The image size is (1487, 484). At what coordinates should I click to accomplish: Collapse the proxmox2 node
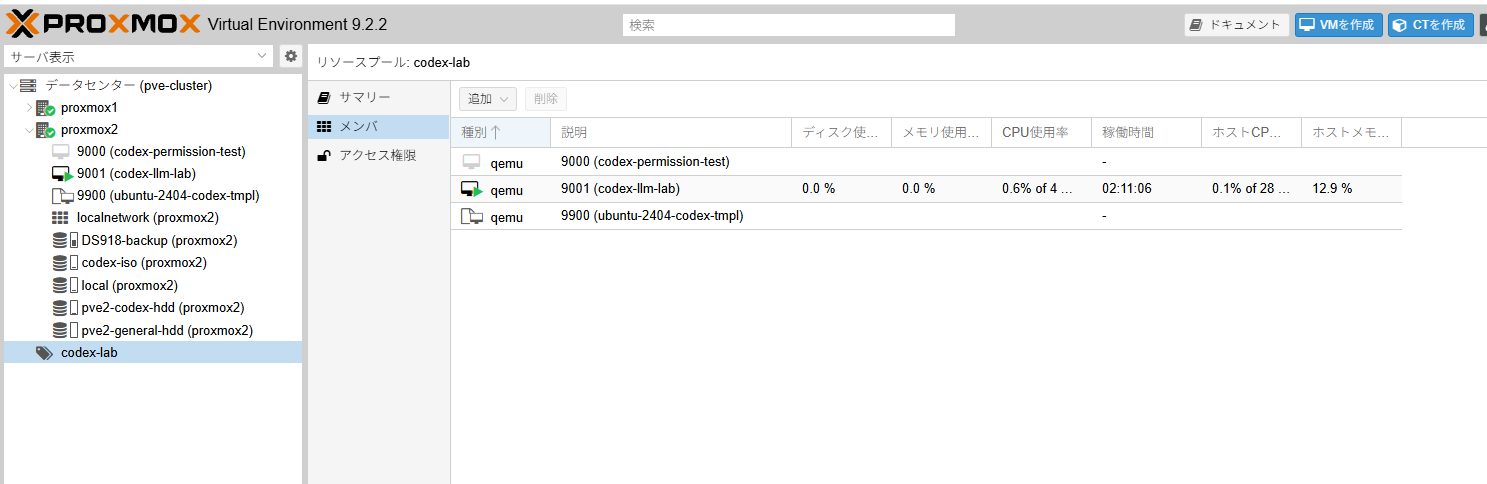click(29, 130)
